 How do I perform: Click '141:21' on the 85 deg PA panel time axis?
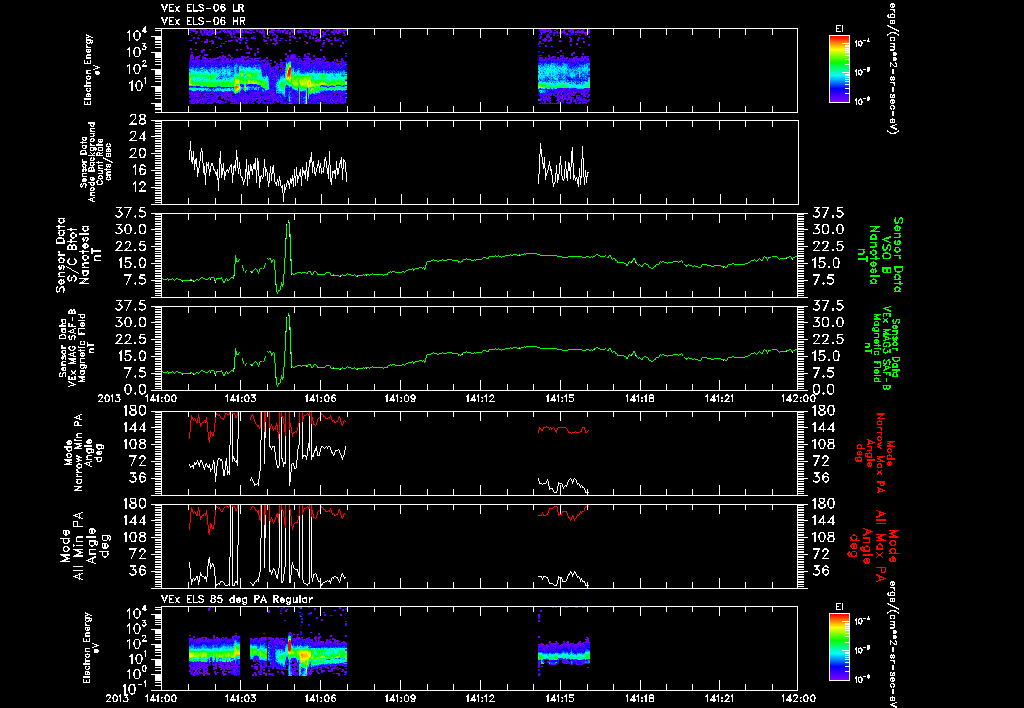pos(719,699)
